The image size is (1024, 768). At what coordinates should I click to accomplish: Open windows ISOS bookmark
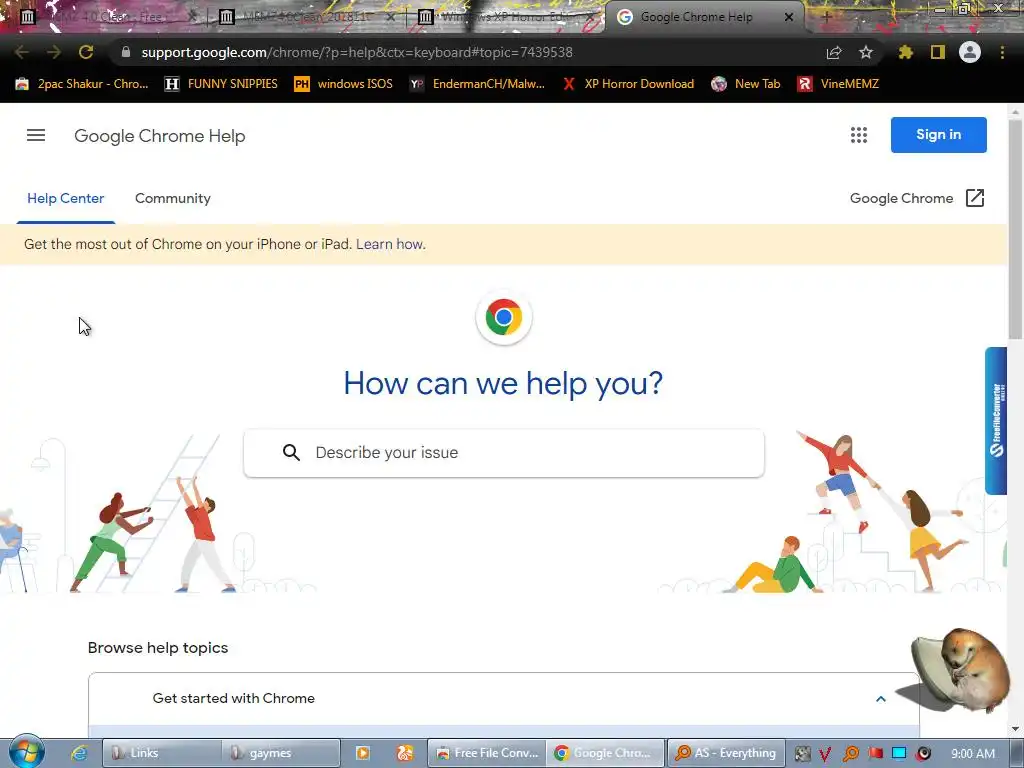tap(344, 84)
